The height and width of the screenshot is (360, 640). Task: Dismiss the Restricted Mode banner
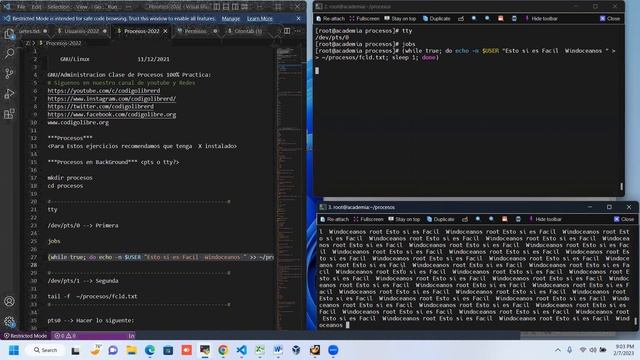[x=298, y=19]
